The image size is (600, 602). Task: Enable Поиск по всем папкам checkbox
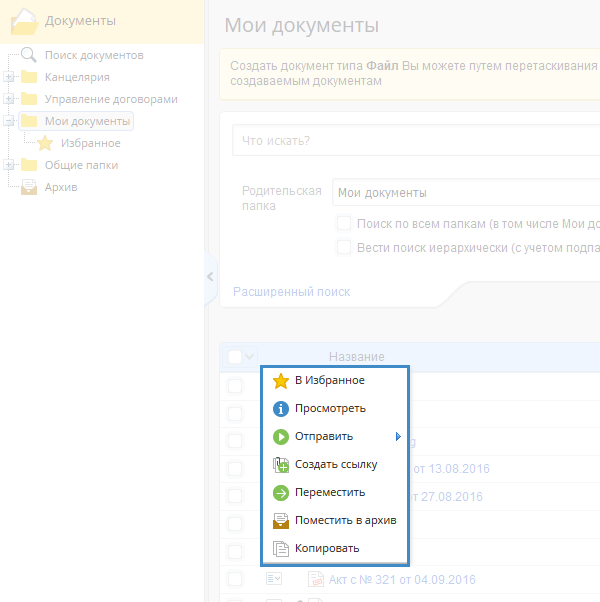344,224
